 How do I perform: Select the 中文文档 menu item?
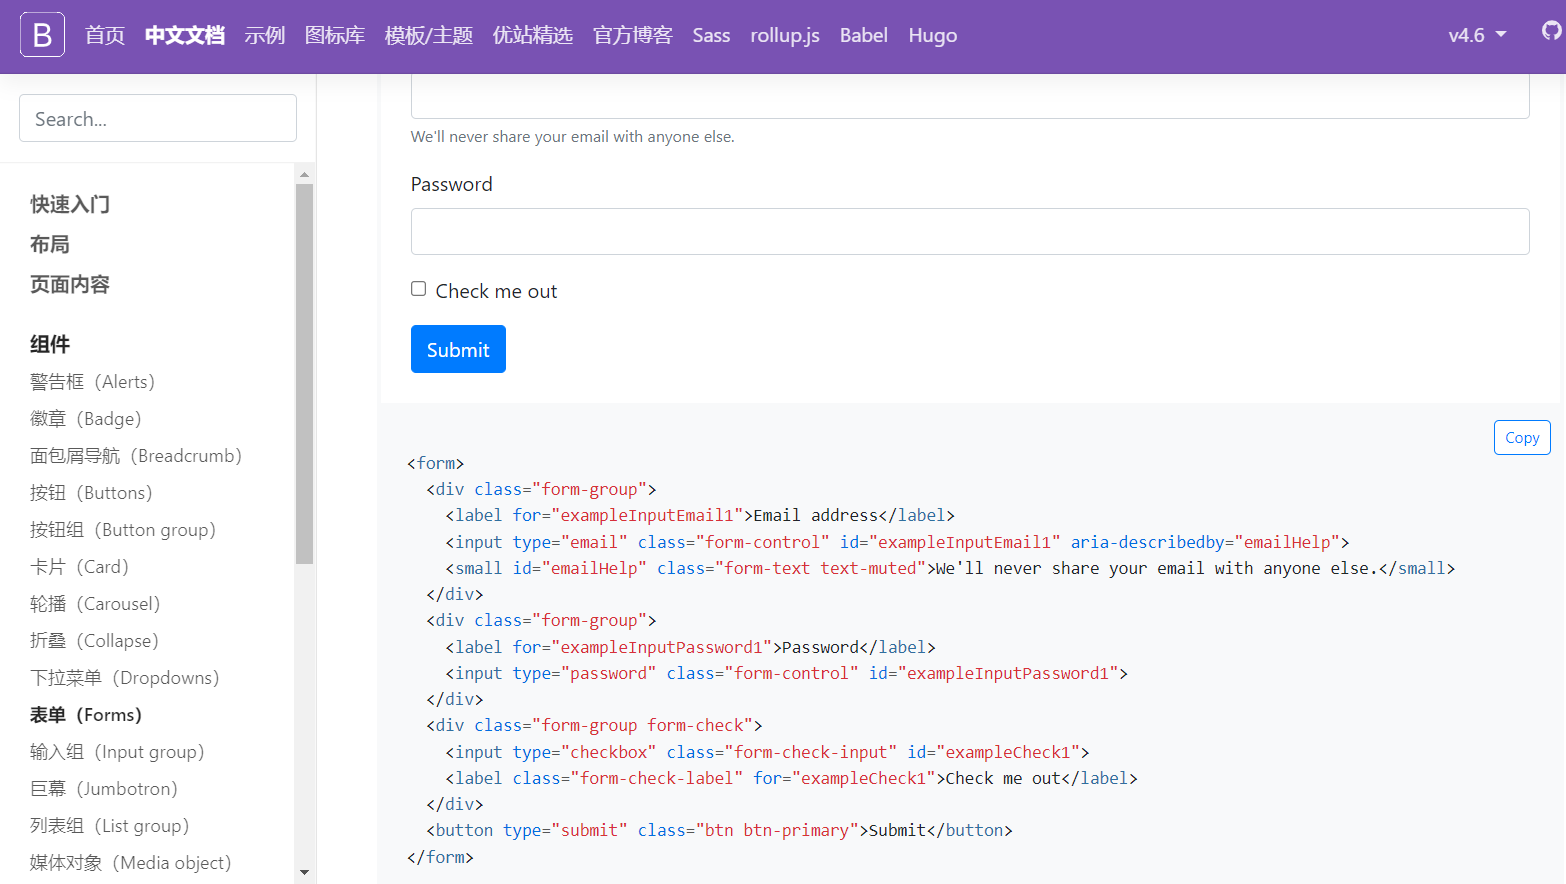point(184,35)
